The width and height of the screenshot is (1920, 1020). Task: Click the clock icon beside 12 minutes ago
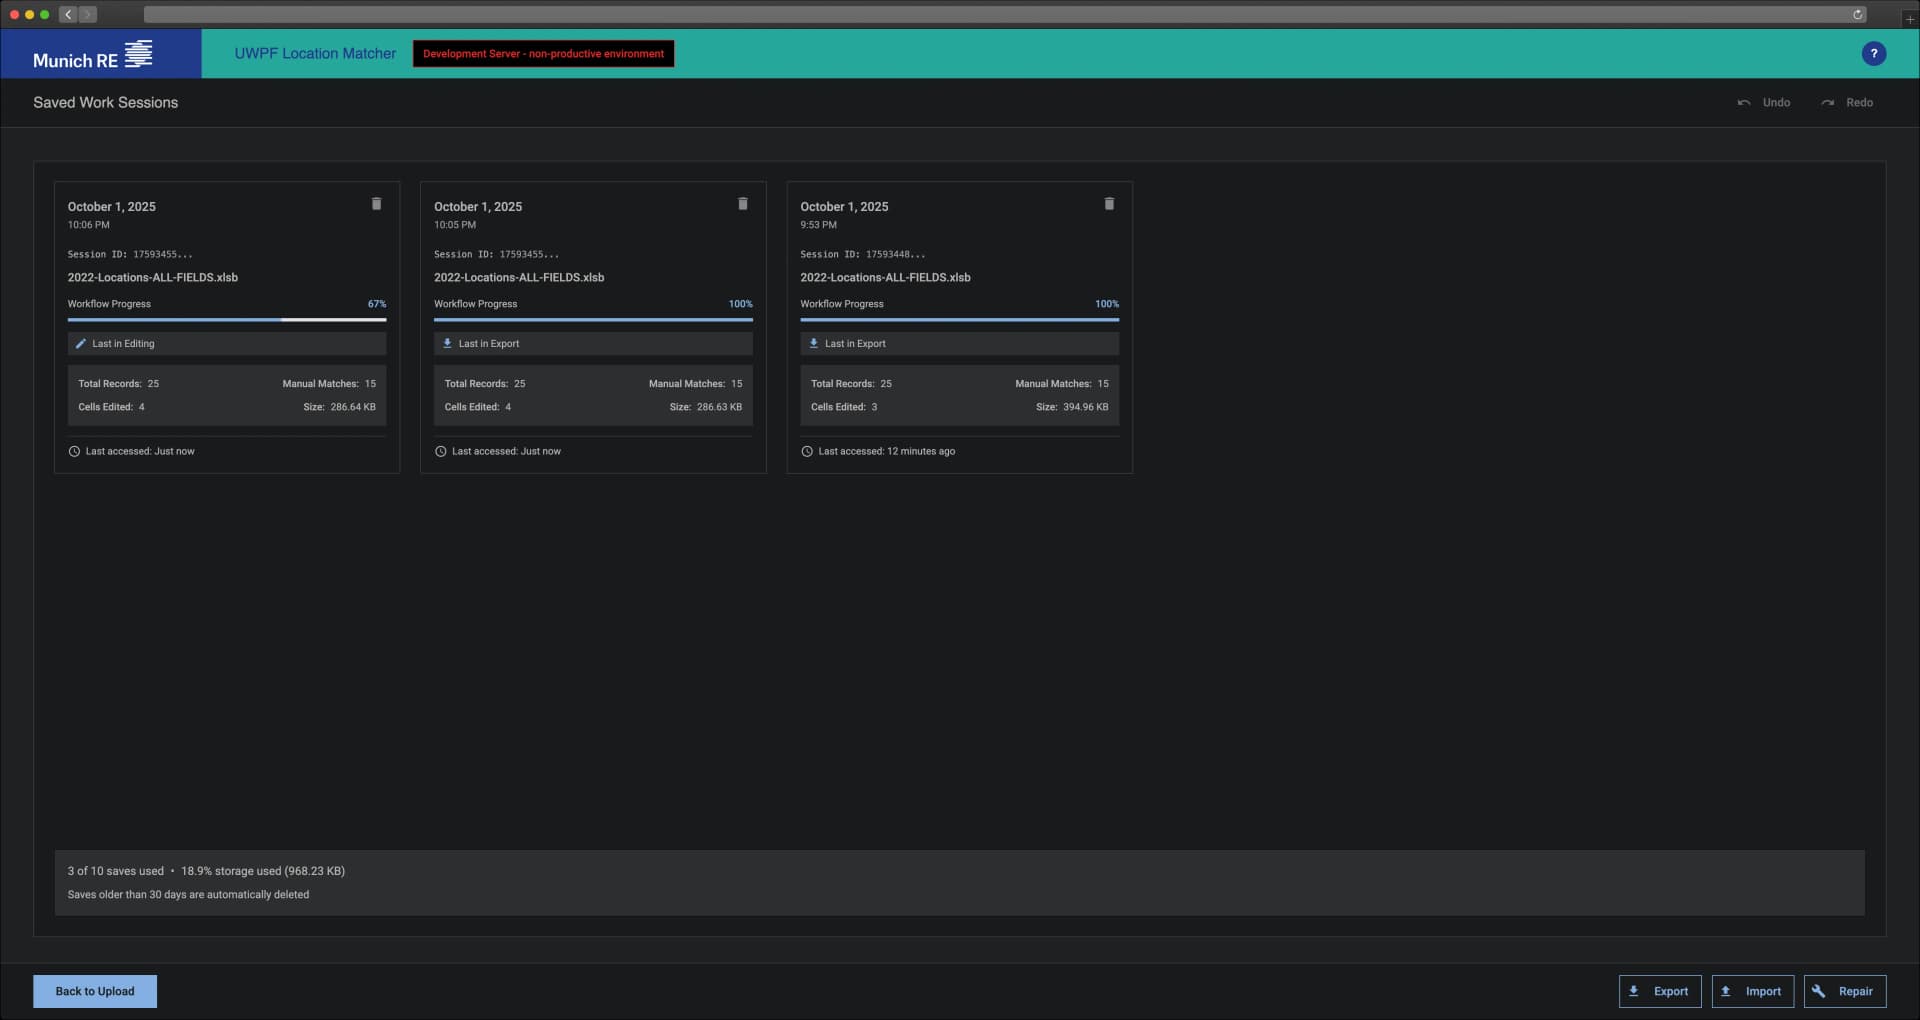point(807,452)
